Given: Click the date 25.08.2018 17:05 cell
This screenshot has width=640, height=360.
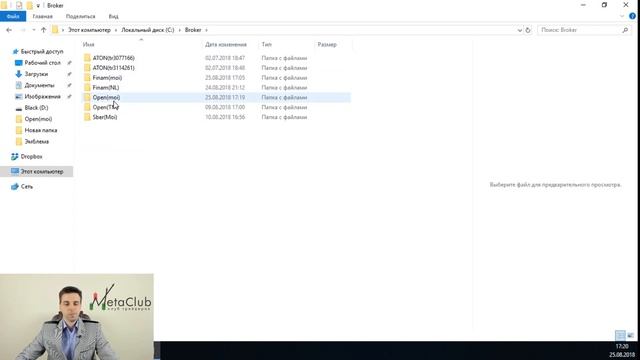Looking at the screenshot, I should tap(225, 78).
